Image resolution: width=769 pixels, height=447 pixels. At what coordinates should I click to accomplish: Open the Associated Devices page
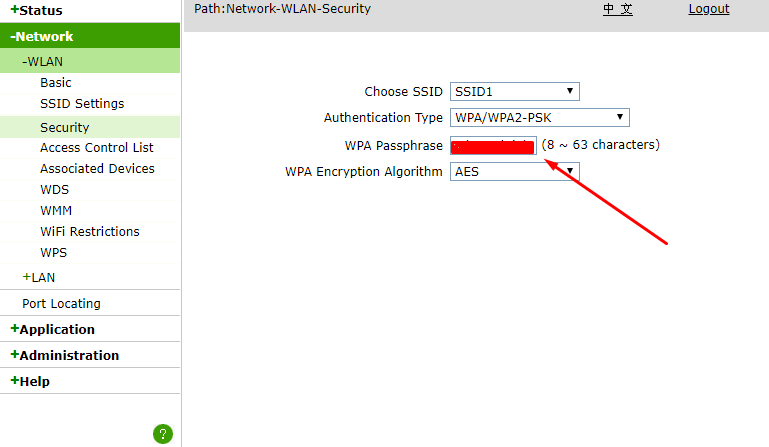(x=97, y=169)
